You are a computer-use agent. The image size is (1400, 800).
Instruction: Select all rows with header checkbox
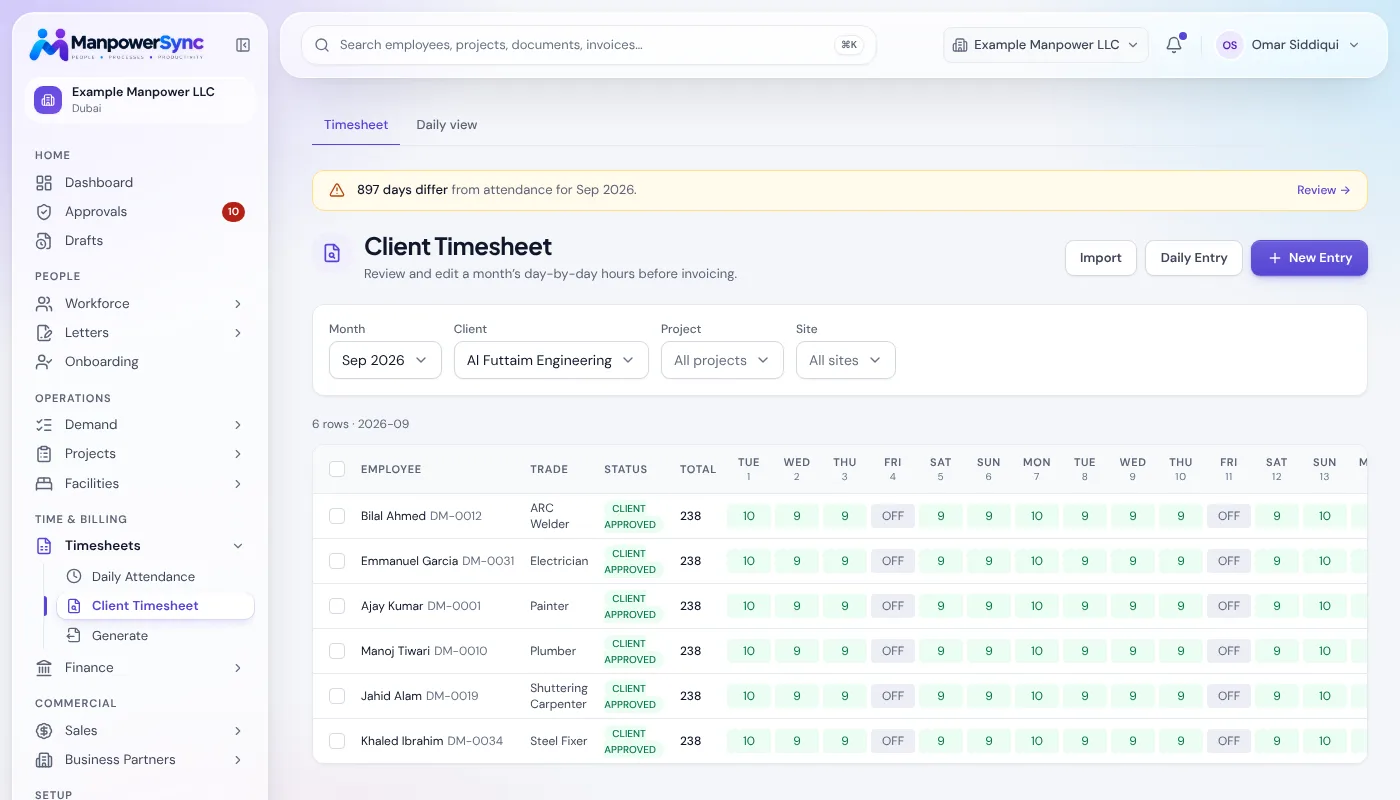[337, 469]
